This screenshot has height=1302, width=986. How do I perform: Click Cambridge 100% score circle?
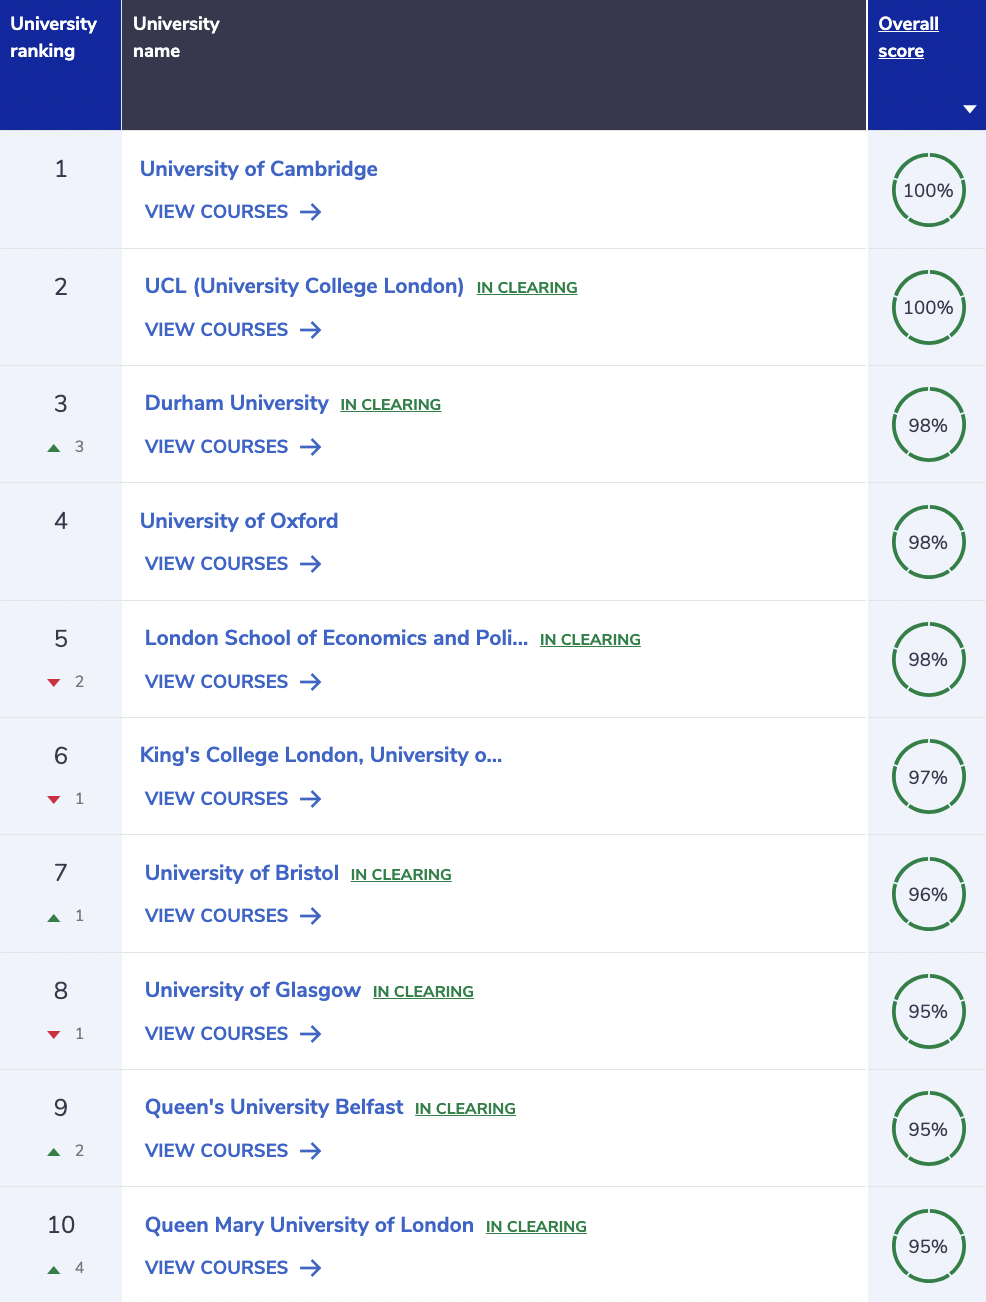(x=928, y=190)
